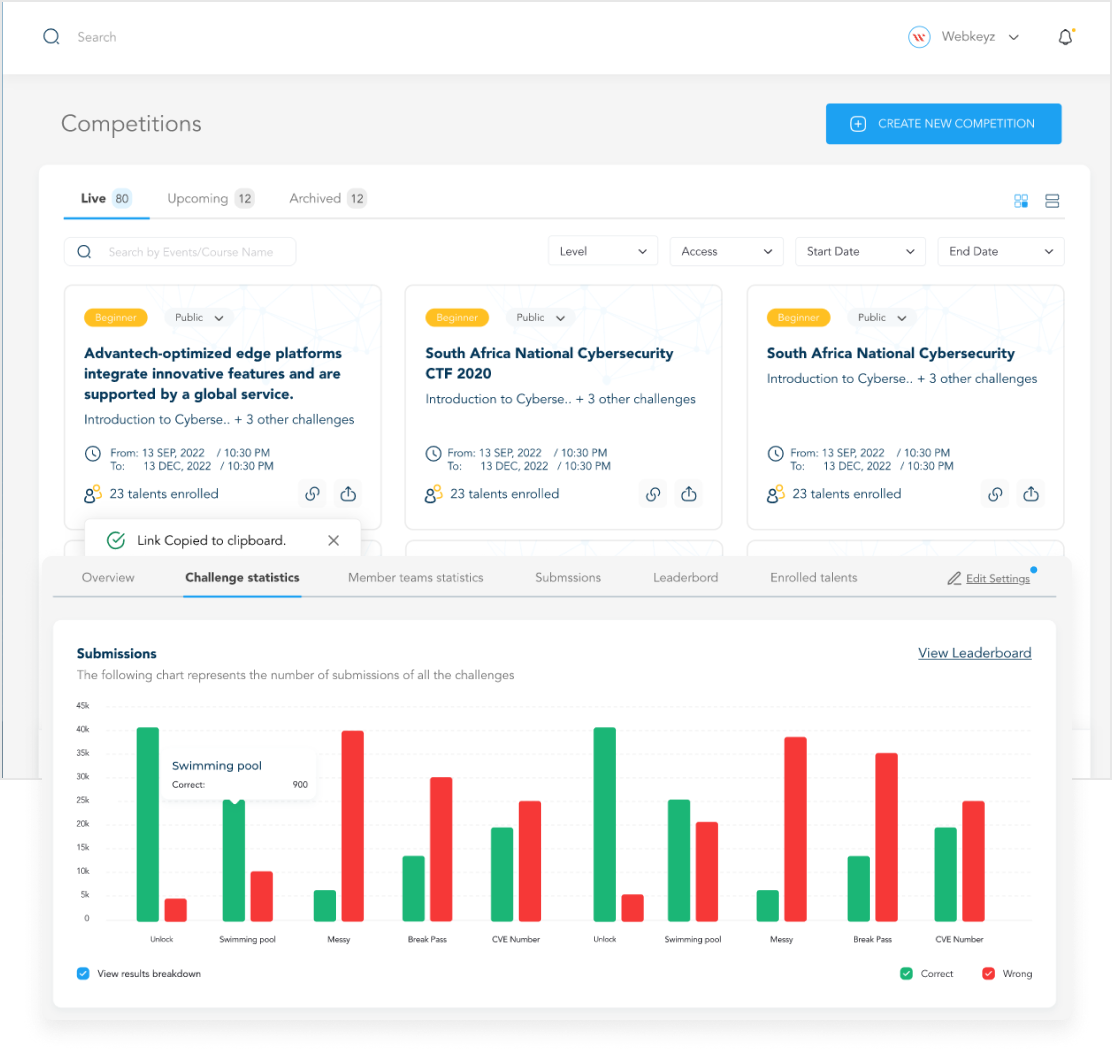Click share icon on Advantech competition card
1112x1050 pixels.
point(348,494)
